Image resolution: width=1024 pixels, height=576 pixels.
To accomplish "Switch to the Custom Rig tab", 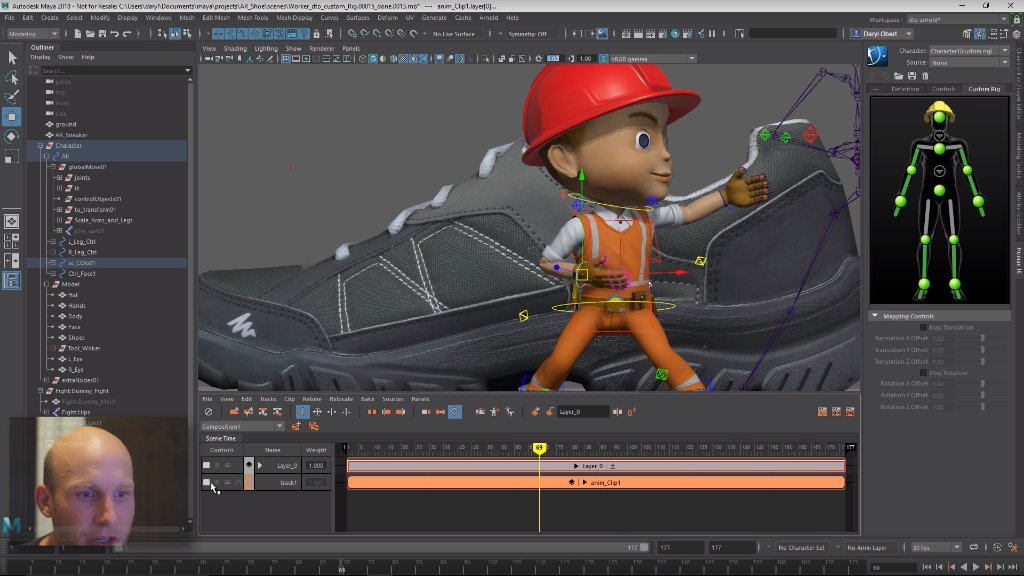I will point(984,89).
